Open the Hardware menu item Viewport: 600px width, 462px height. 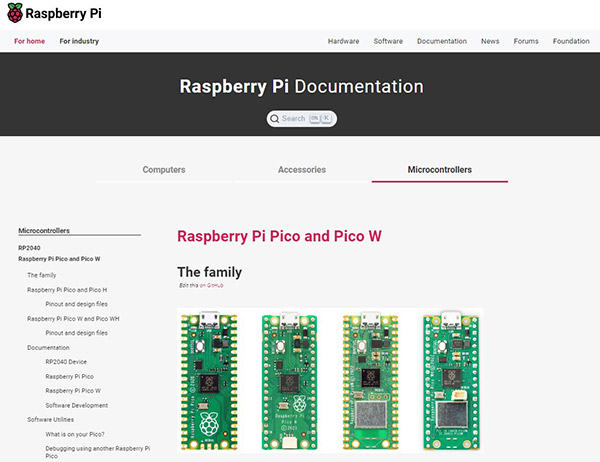(343, 41)
